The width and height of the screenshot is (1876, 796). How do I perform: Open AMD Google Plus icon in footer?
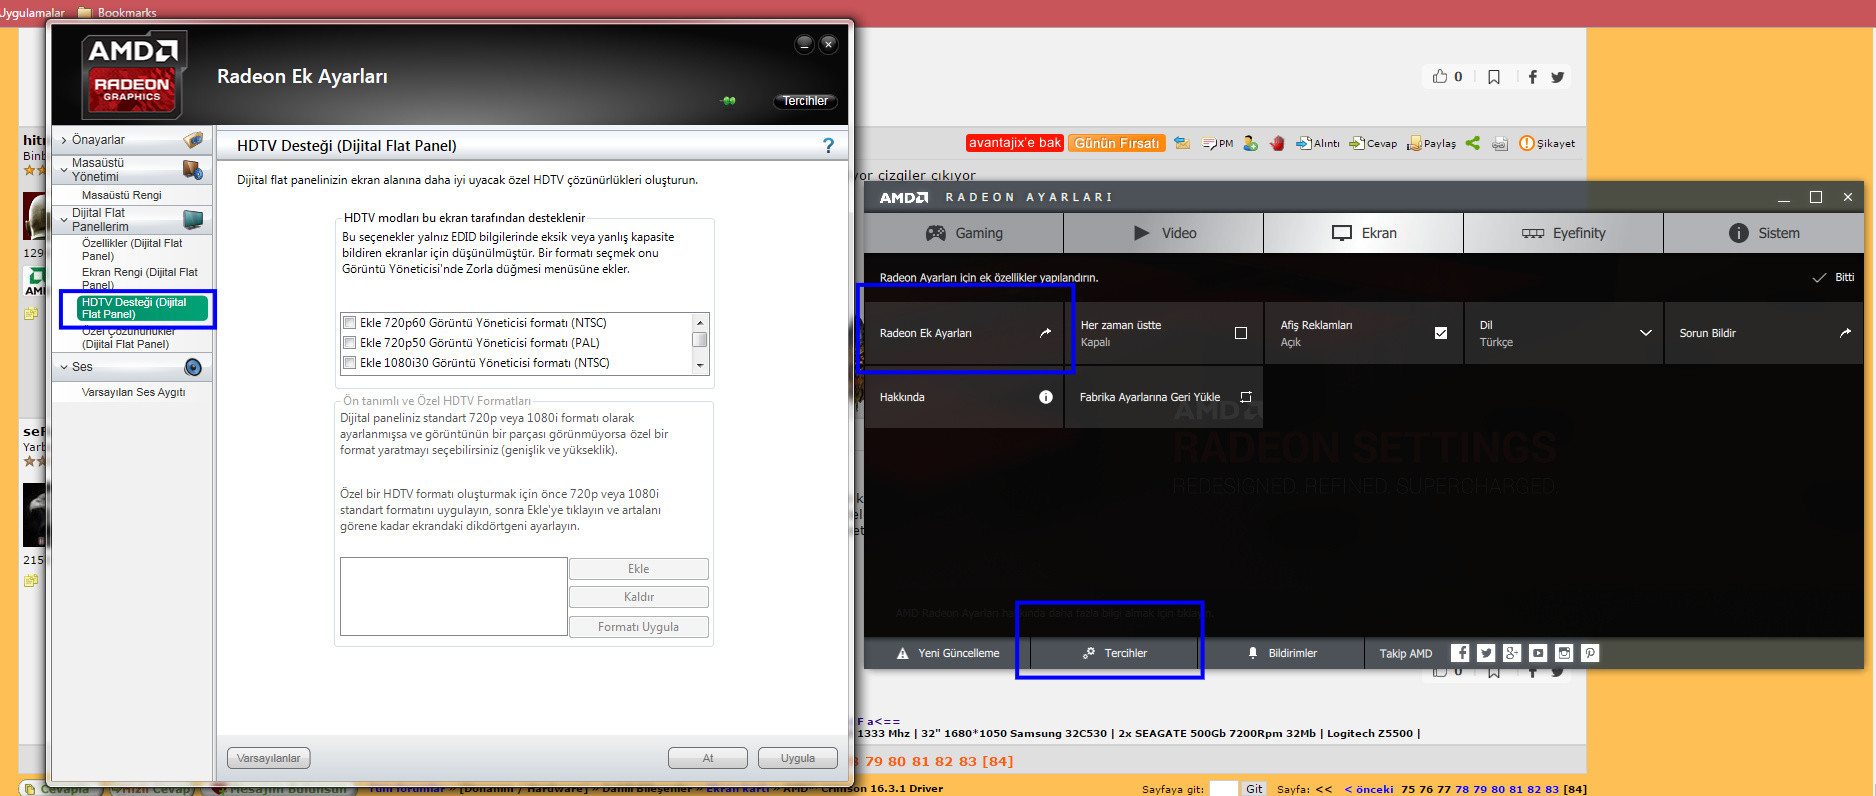point(1512,653)
